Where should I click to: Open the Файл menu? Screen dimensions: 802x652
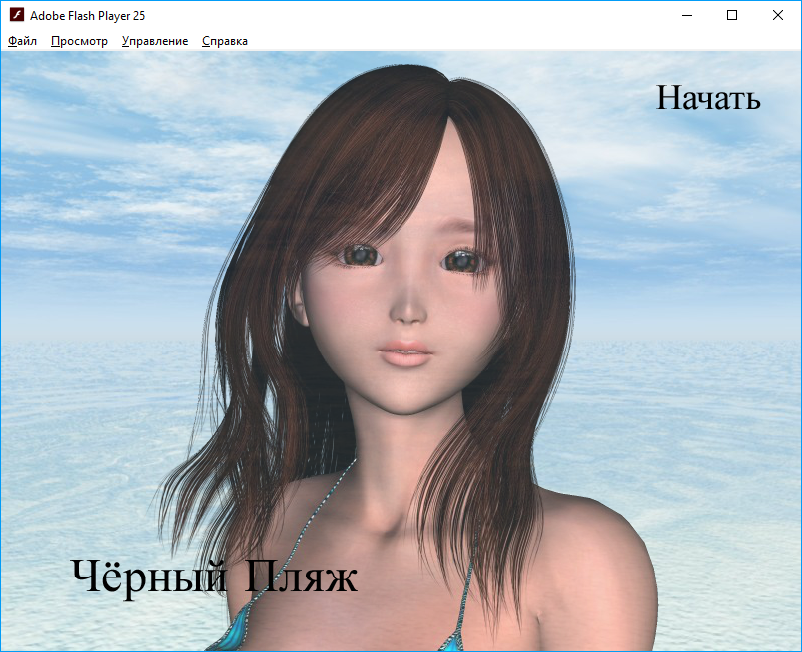[22, 41]
